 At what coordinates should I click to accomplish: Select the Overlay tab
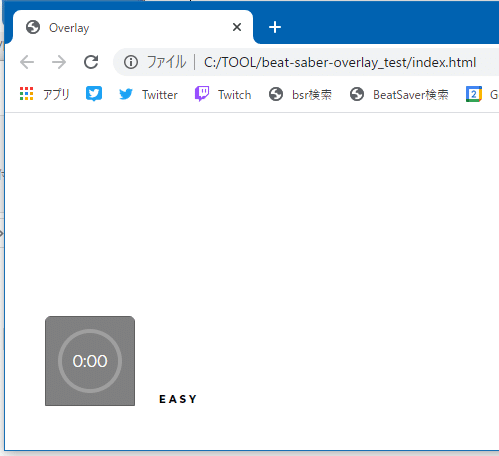133,27
